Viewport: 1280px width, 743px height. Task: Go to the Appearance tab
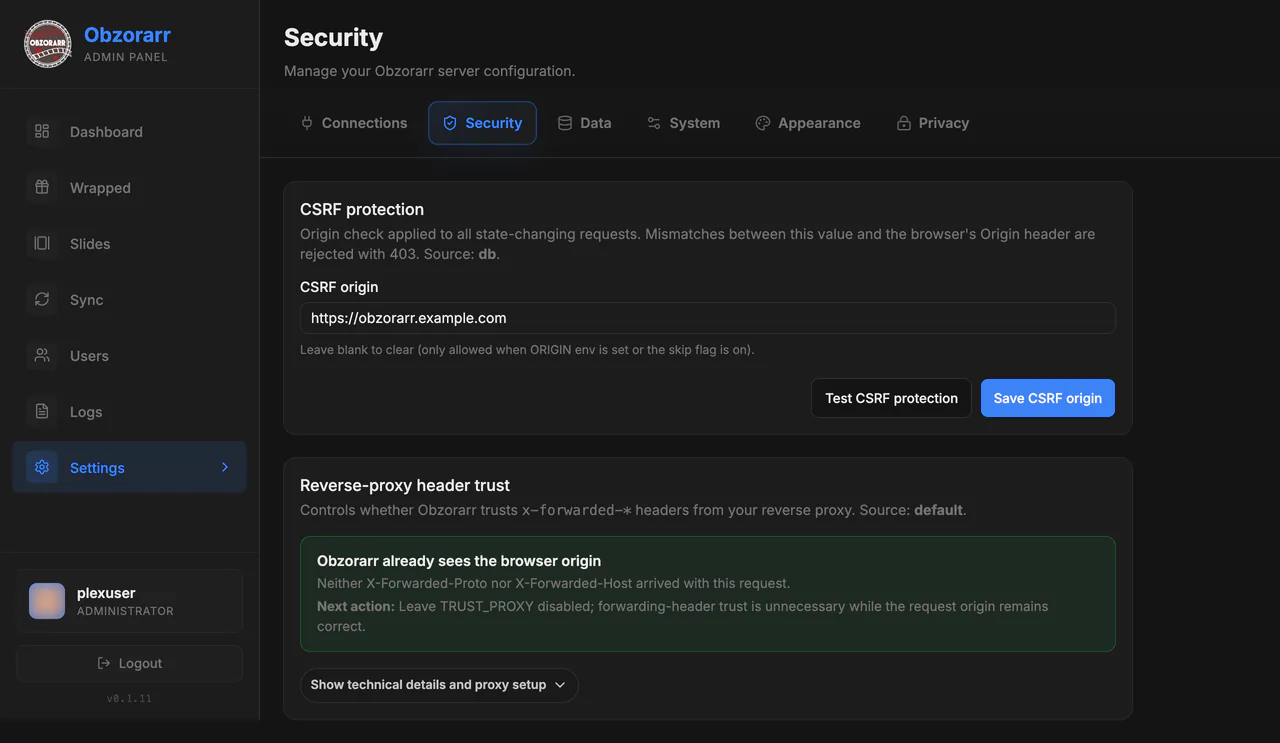(808, 123)
